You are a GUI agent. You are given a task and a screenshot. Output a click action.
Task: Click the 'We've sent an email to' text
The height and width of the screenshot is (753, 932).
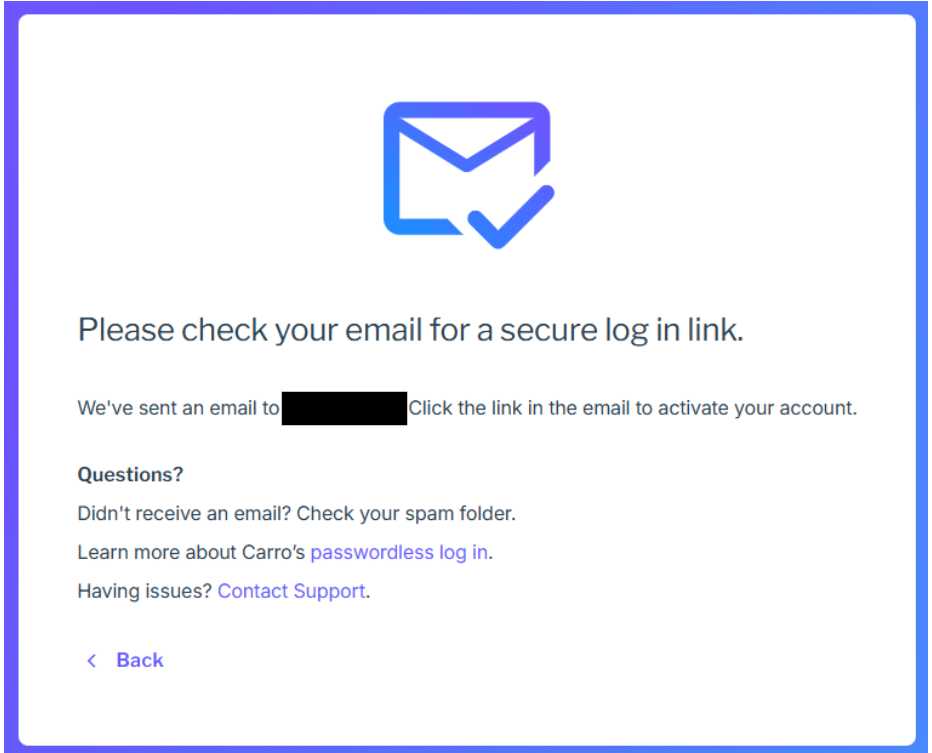[x=178, y=409]
